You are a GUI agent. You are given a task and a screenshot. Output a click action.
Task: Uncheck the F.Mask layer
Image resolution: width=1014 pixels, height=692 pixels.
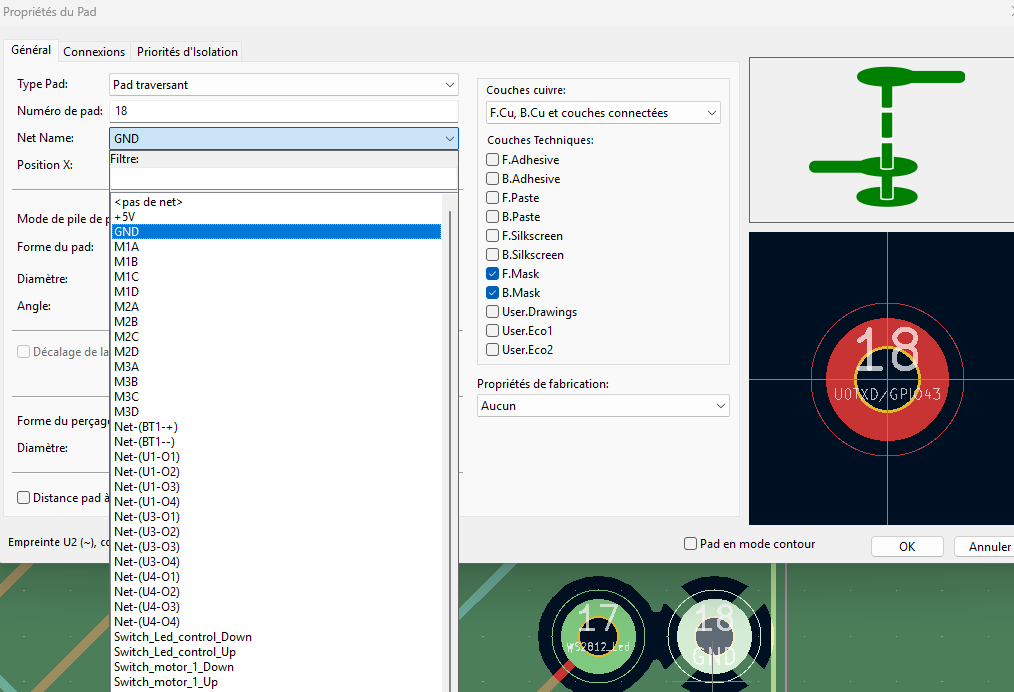tap(493, 274)
